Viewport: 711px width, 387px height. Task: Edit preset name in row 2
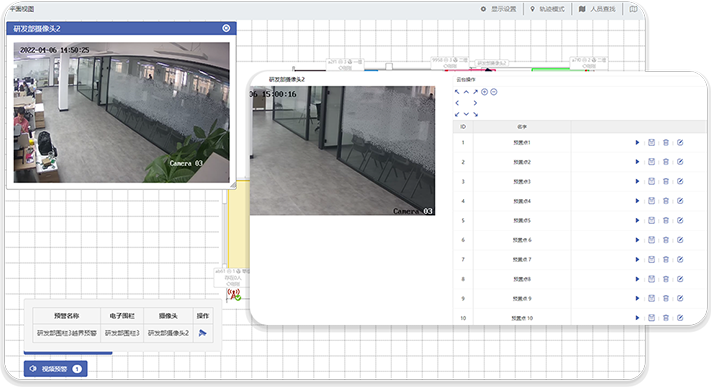[680, 162]
